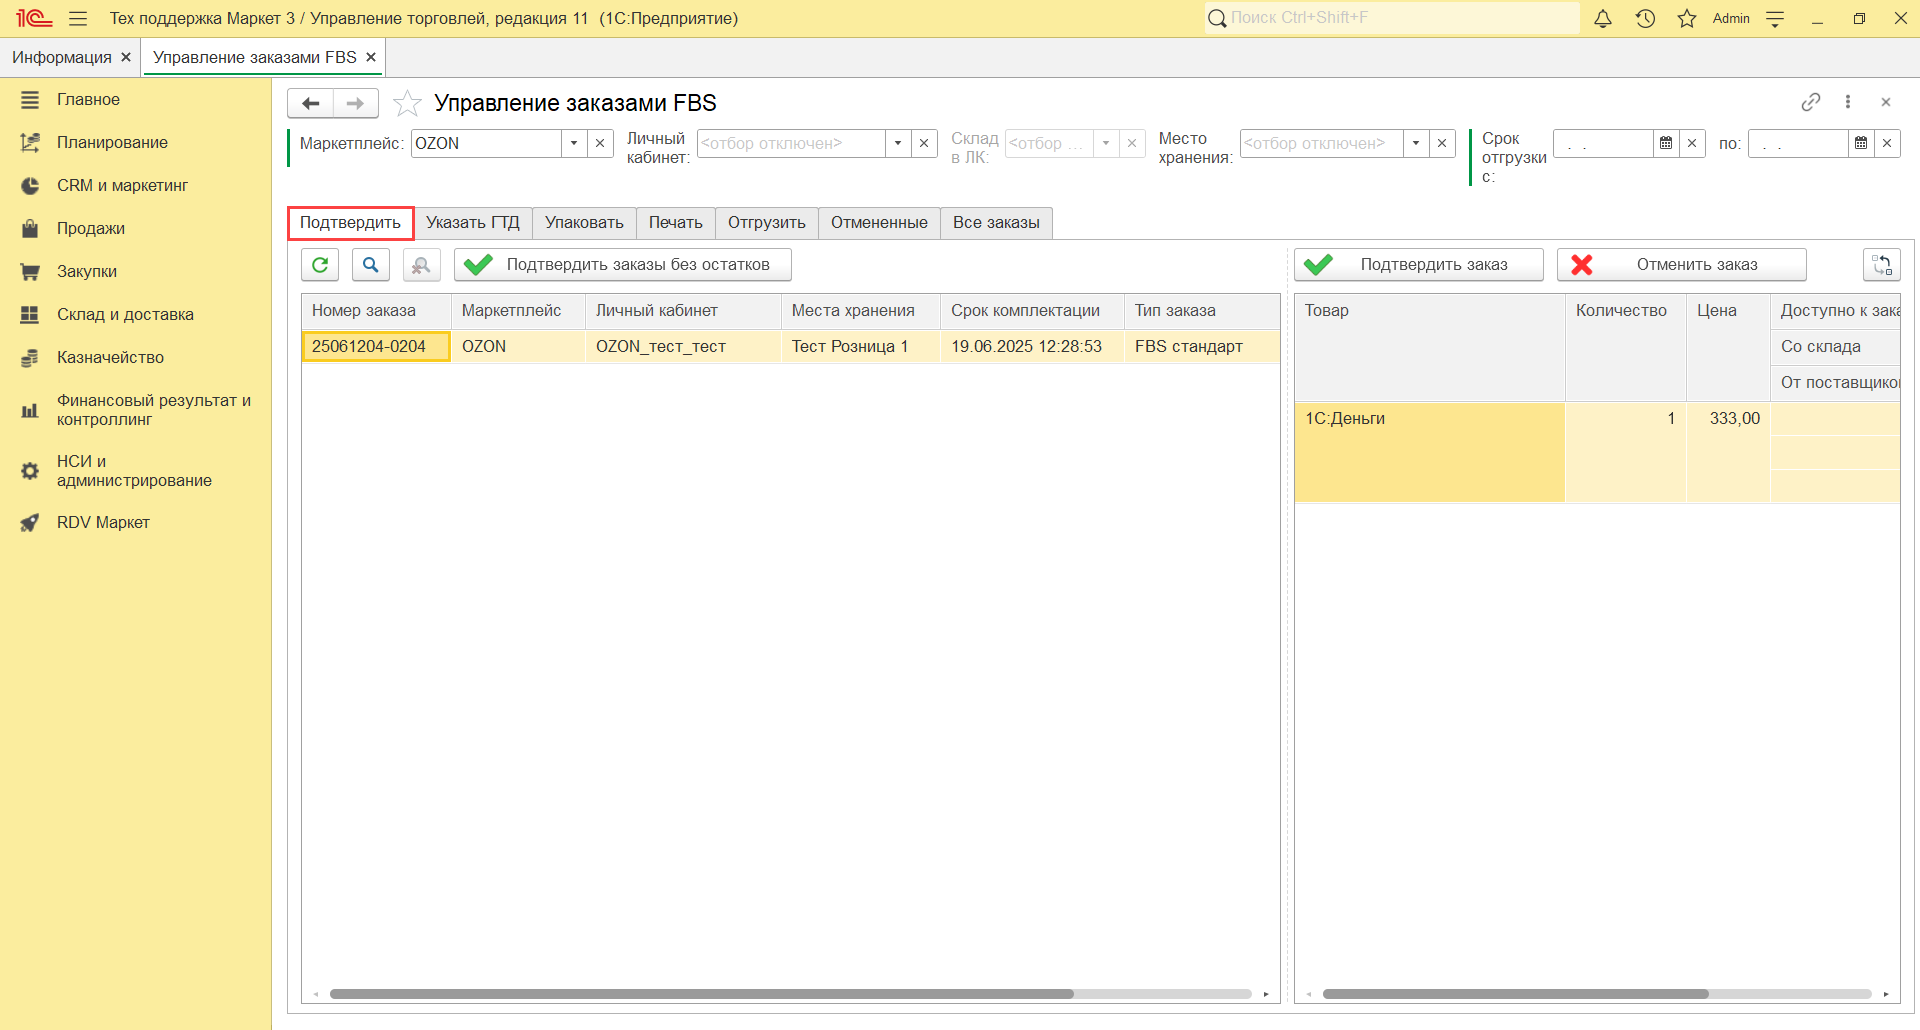Open the Все заказы tab

(996, 222)
